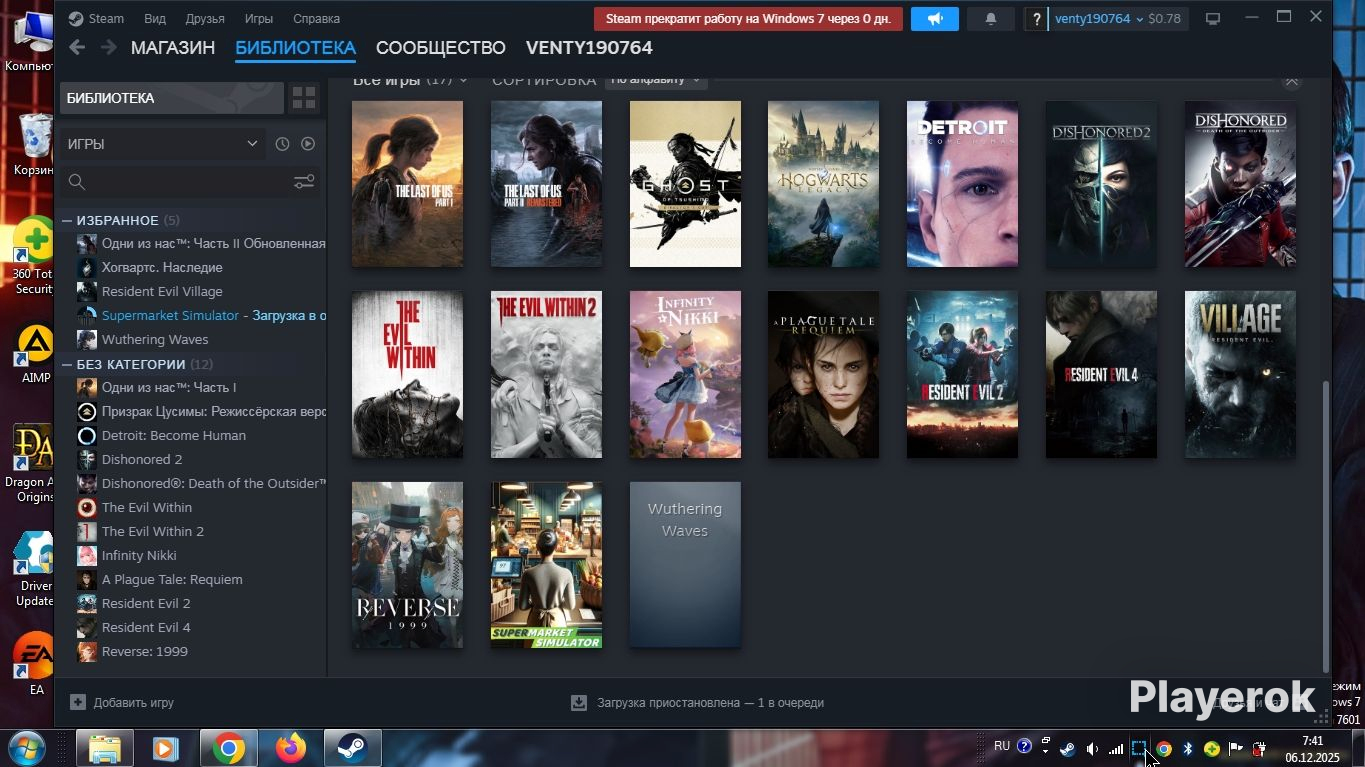Open the Друзья menu

click(x=205, y=19)
